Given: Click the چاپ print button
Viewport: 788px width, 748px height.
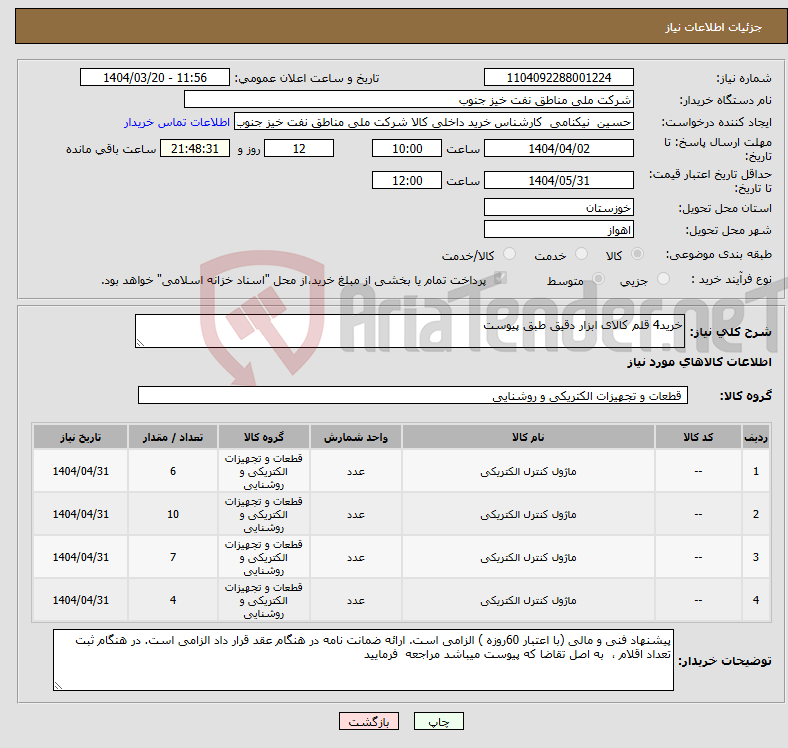Looking at the screenshot, I should tap(439, 721).
